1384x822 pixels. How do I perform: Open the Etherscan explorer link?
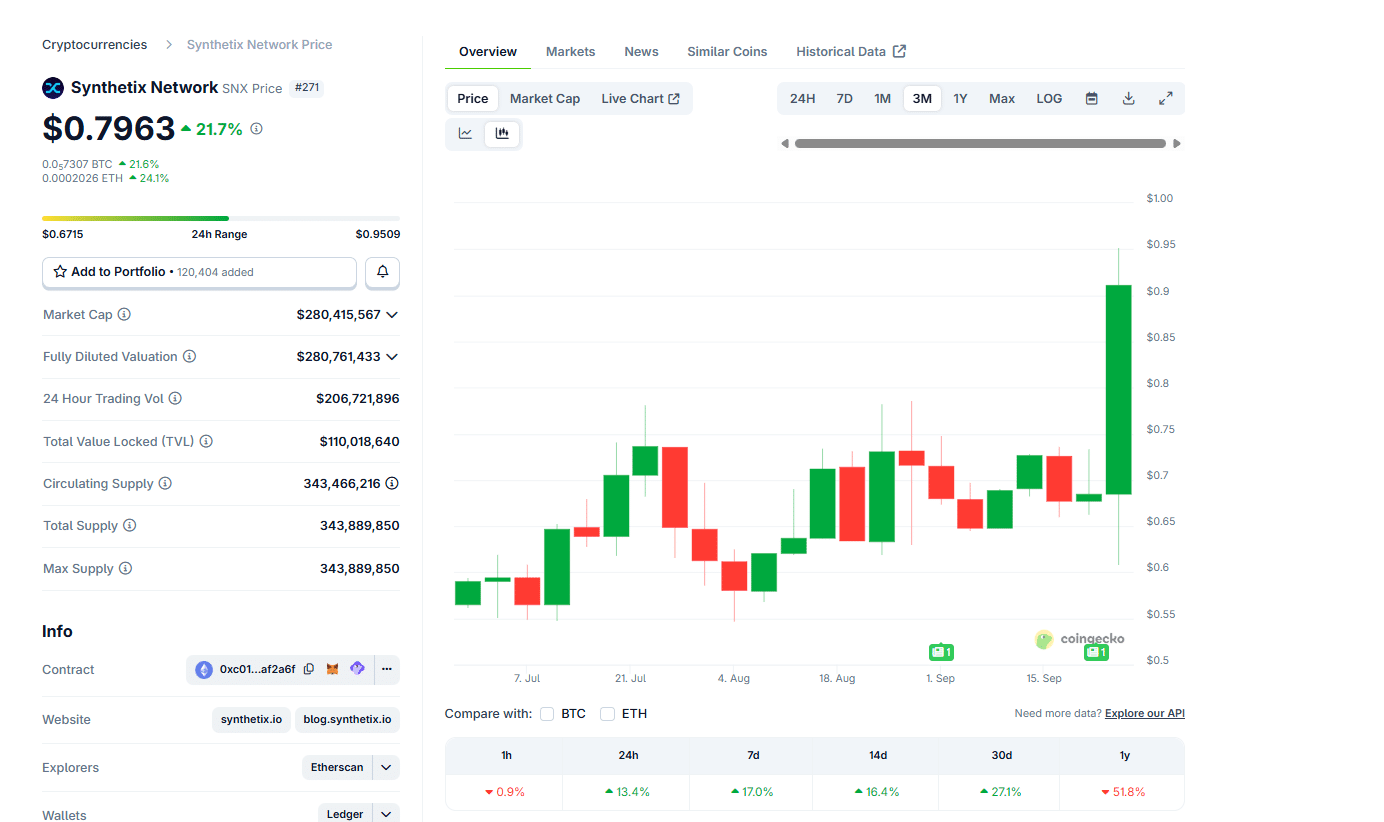[x=337, y=767]
